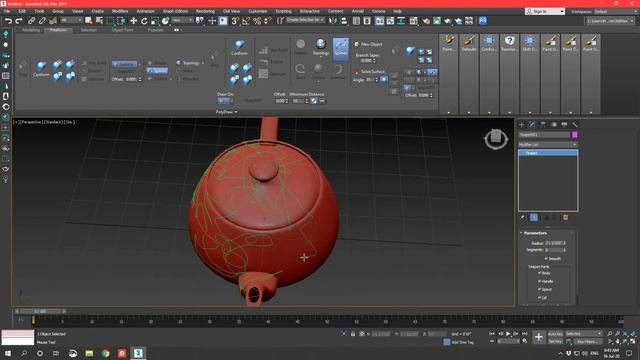640x360 pixels.
Task: Click the Transform question-mark preset
Action: [x=509, y=43]
